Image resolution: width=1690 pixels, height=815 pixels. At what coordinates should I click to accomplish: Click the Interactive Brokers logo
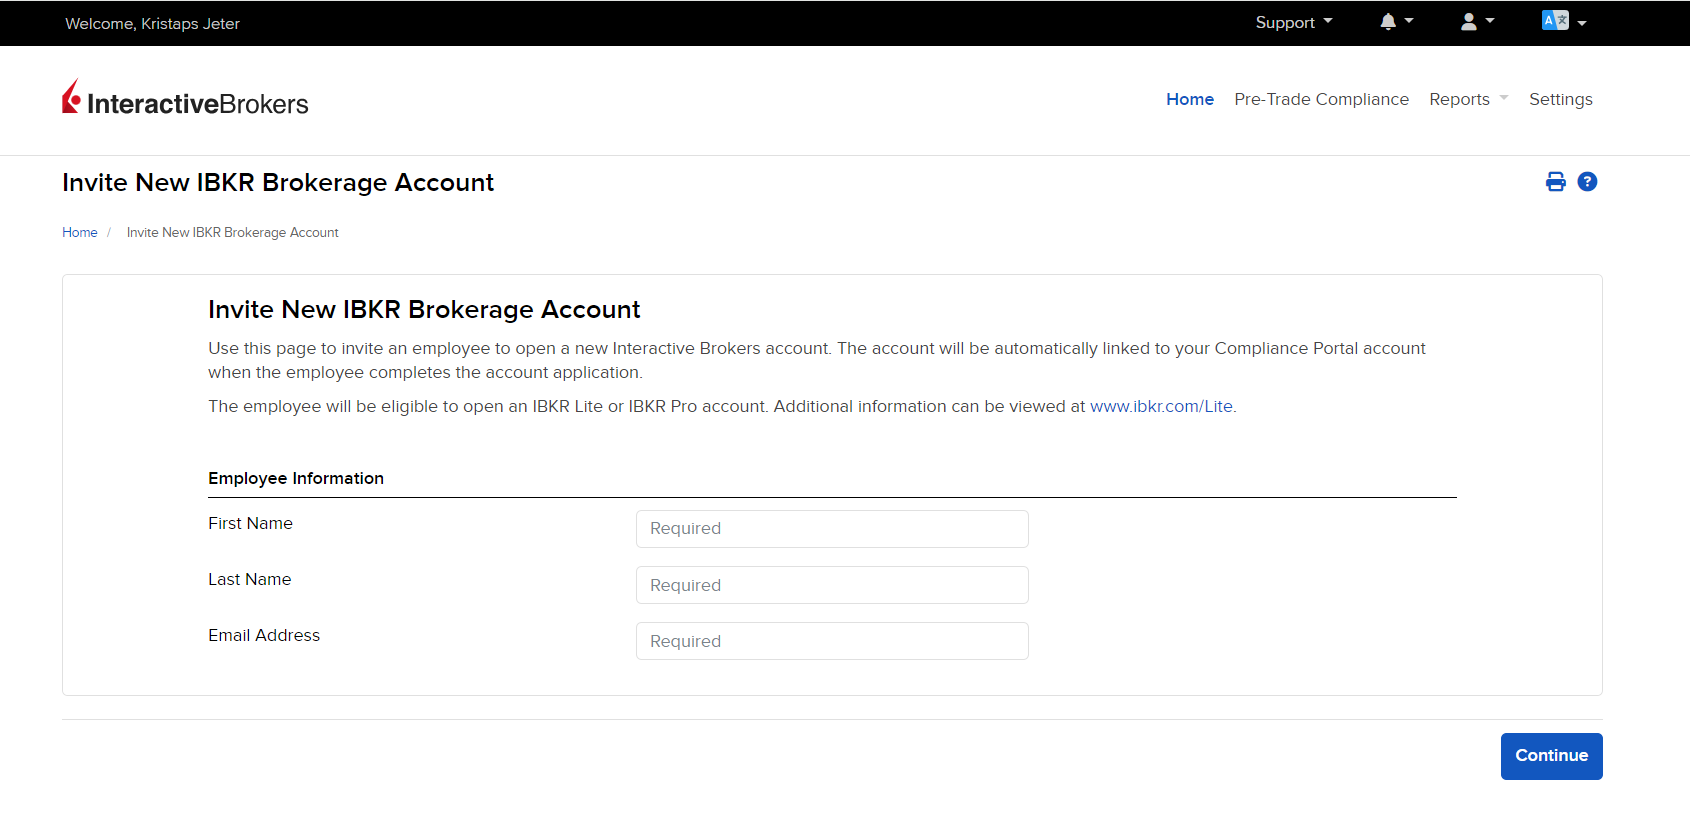(x=185, y=99)
